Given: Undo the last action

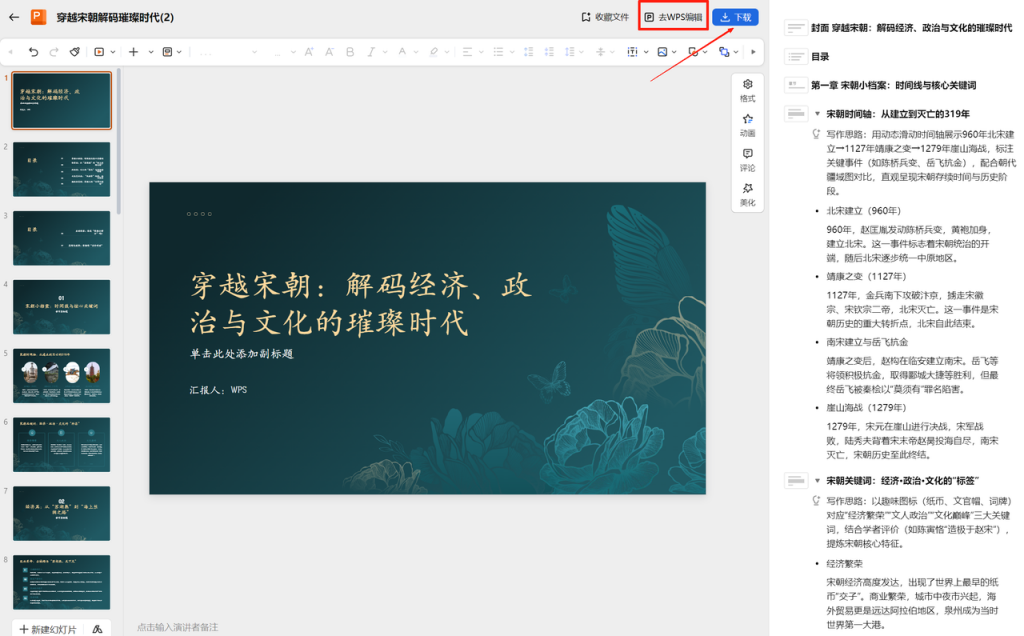Looking at the screenshot, I should (x=33, y=52).
